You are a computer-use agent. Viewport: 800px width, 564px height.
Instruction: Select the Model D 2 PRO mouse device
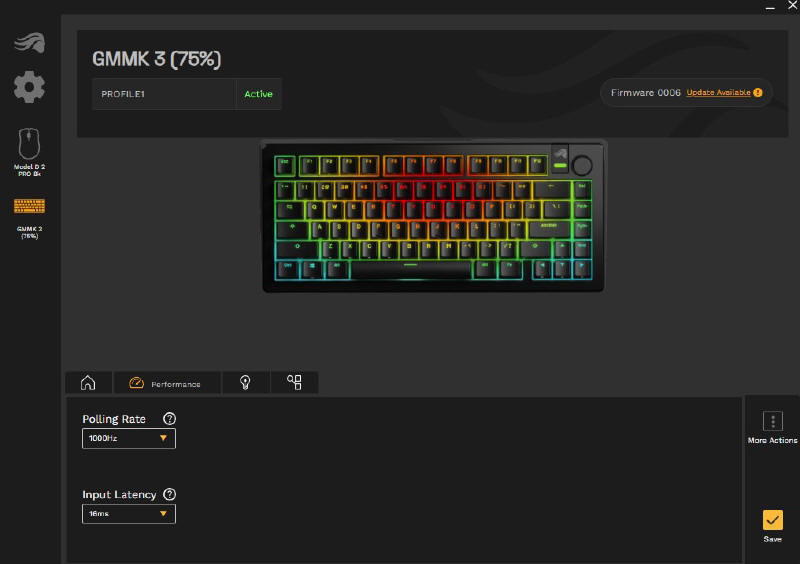tap(29, 152)
